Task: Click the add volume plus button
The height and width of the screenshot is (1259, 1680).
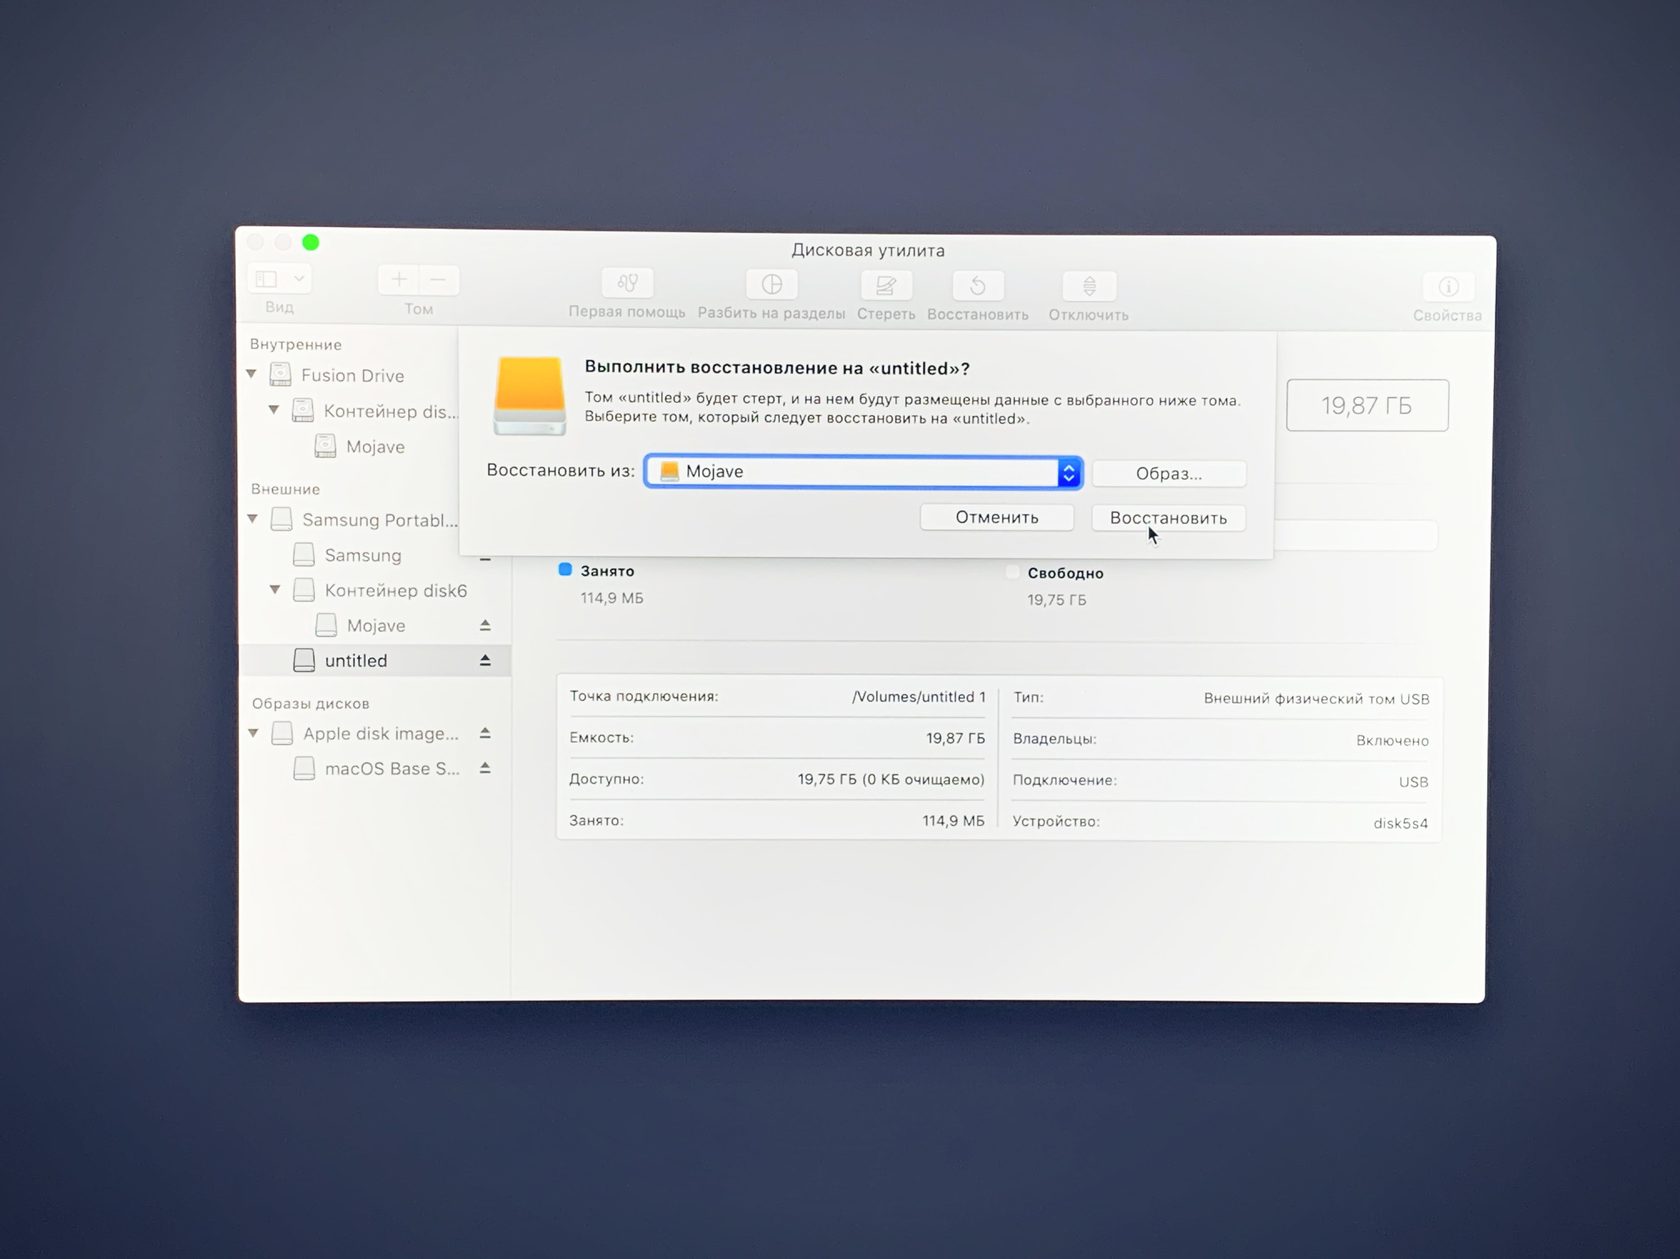Action: pyautogui.click(x=398, y=279)
